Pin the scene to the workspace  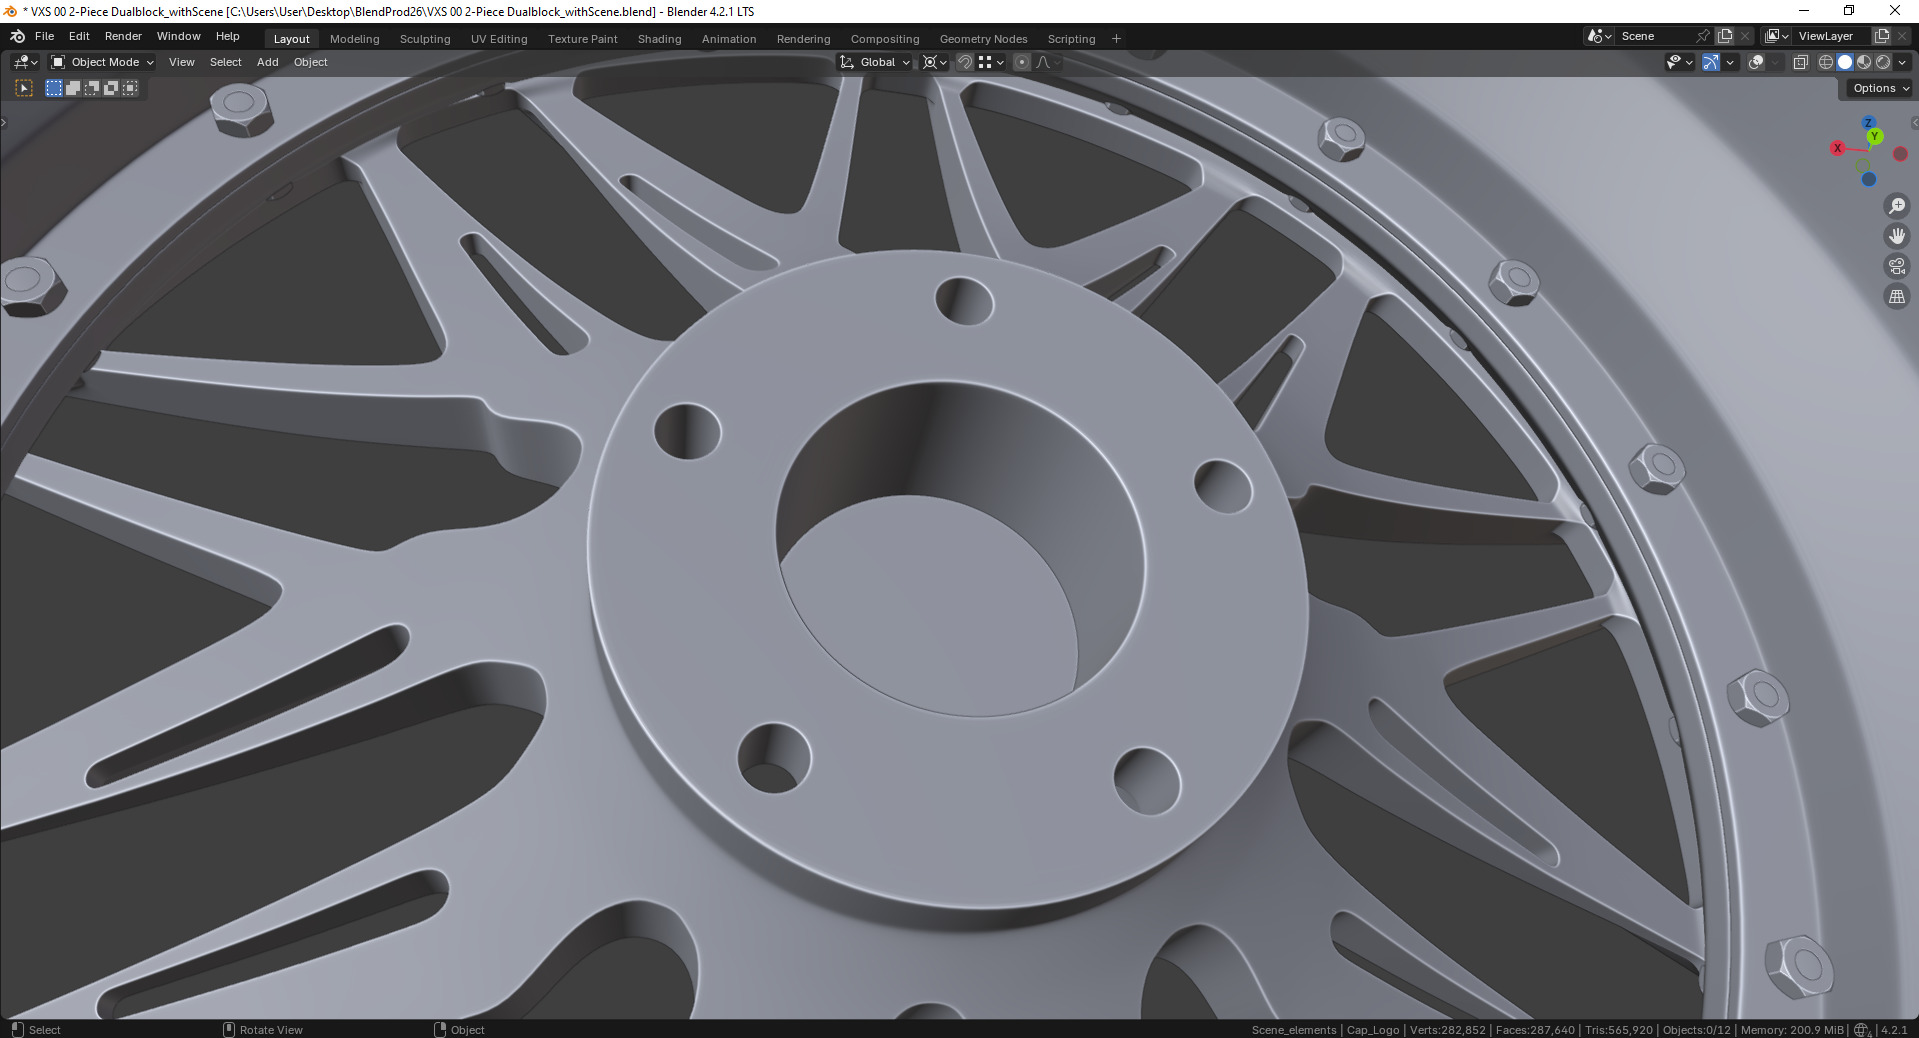(1703, 36)
